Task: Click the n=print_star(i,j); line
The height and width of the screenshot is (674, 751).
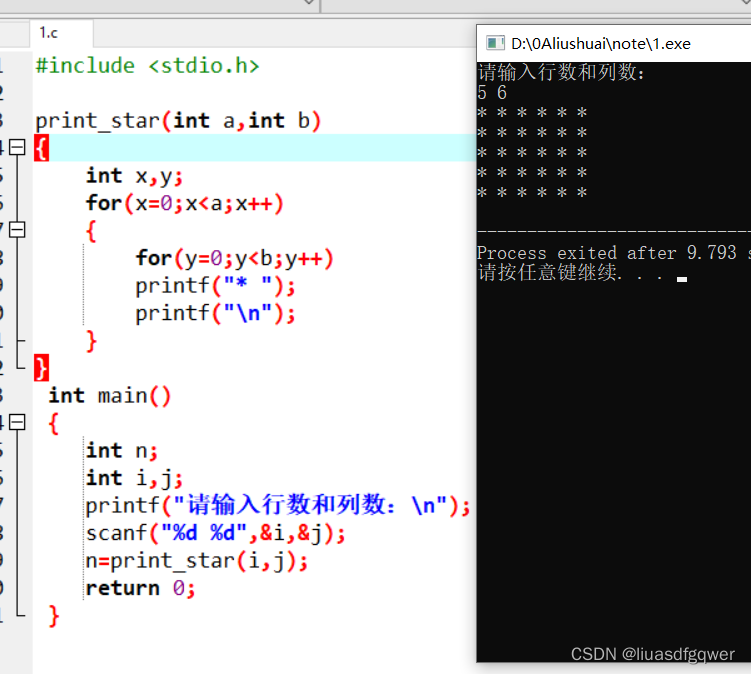Action: 197,561
